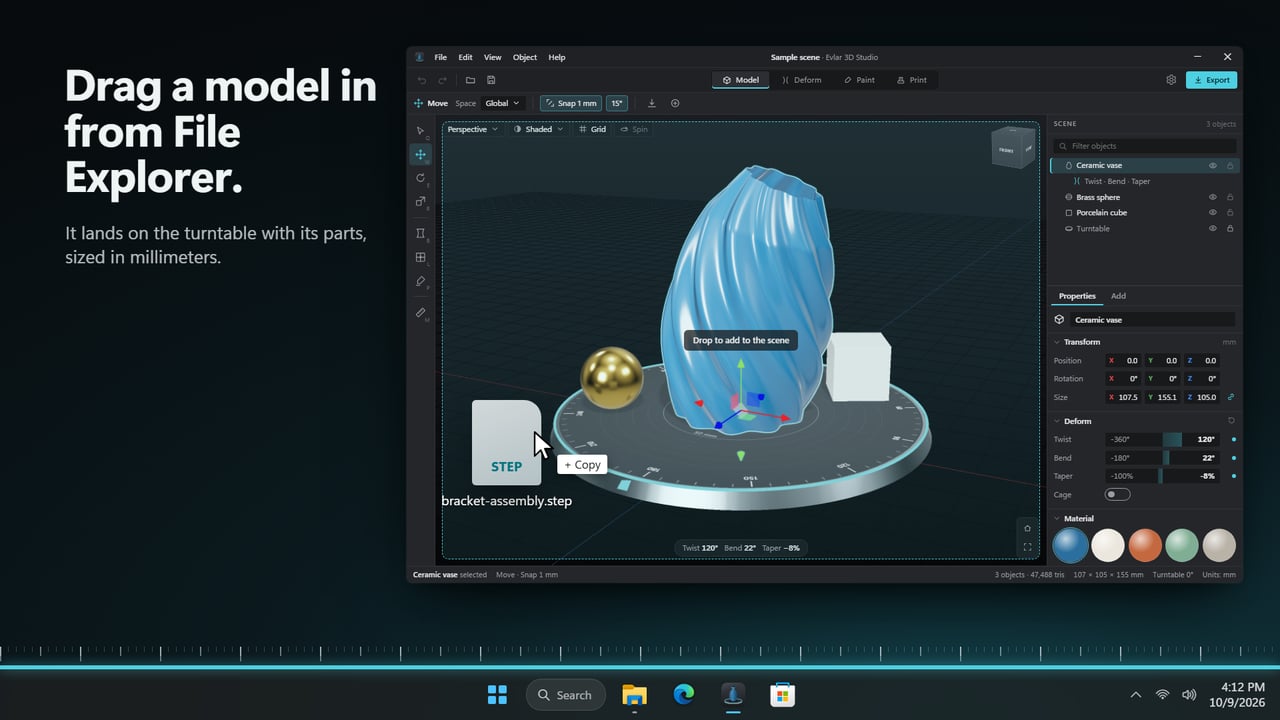Select the orange material swatch
Image resolution: width=1280 pixels, height=720 pixels.
[x=1144, y=545]
